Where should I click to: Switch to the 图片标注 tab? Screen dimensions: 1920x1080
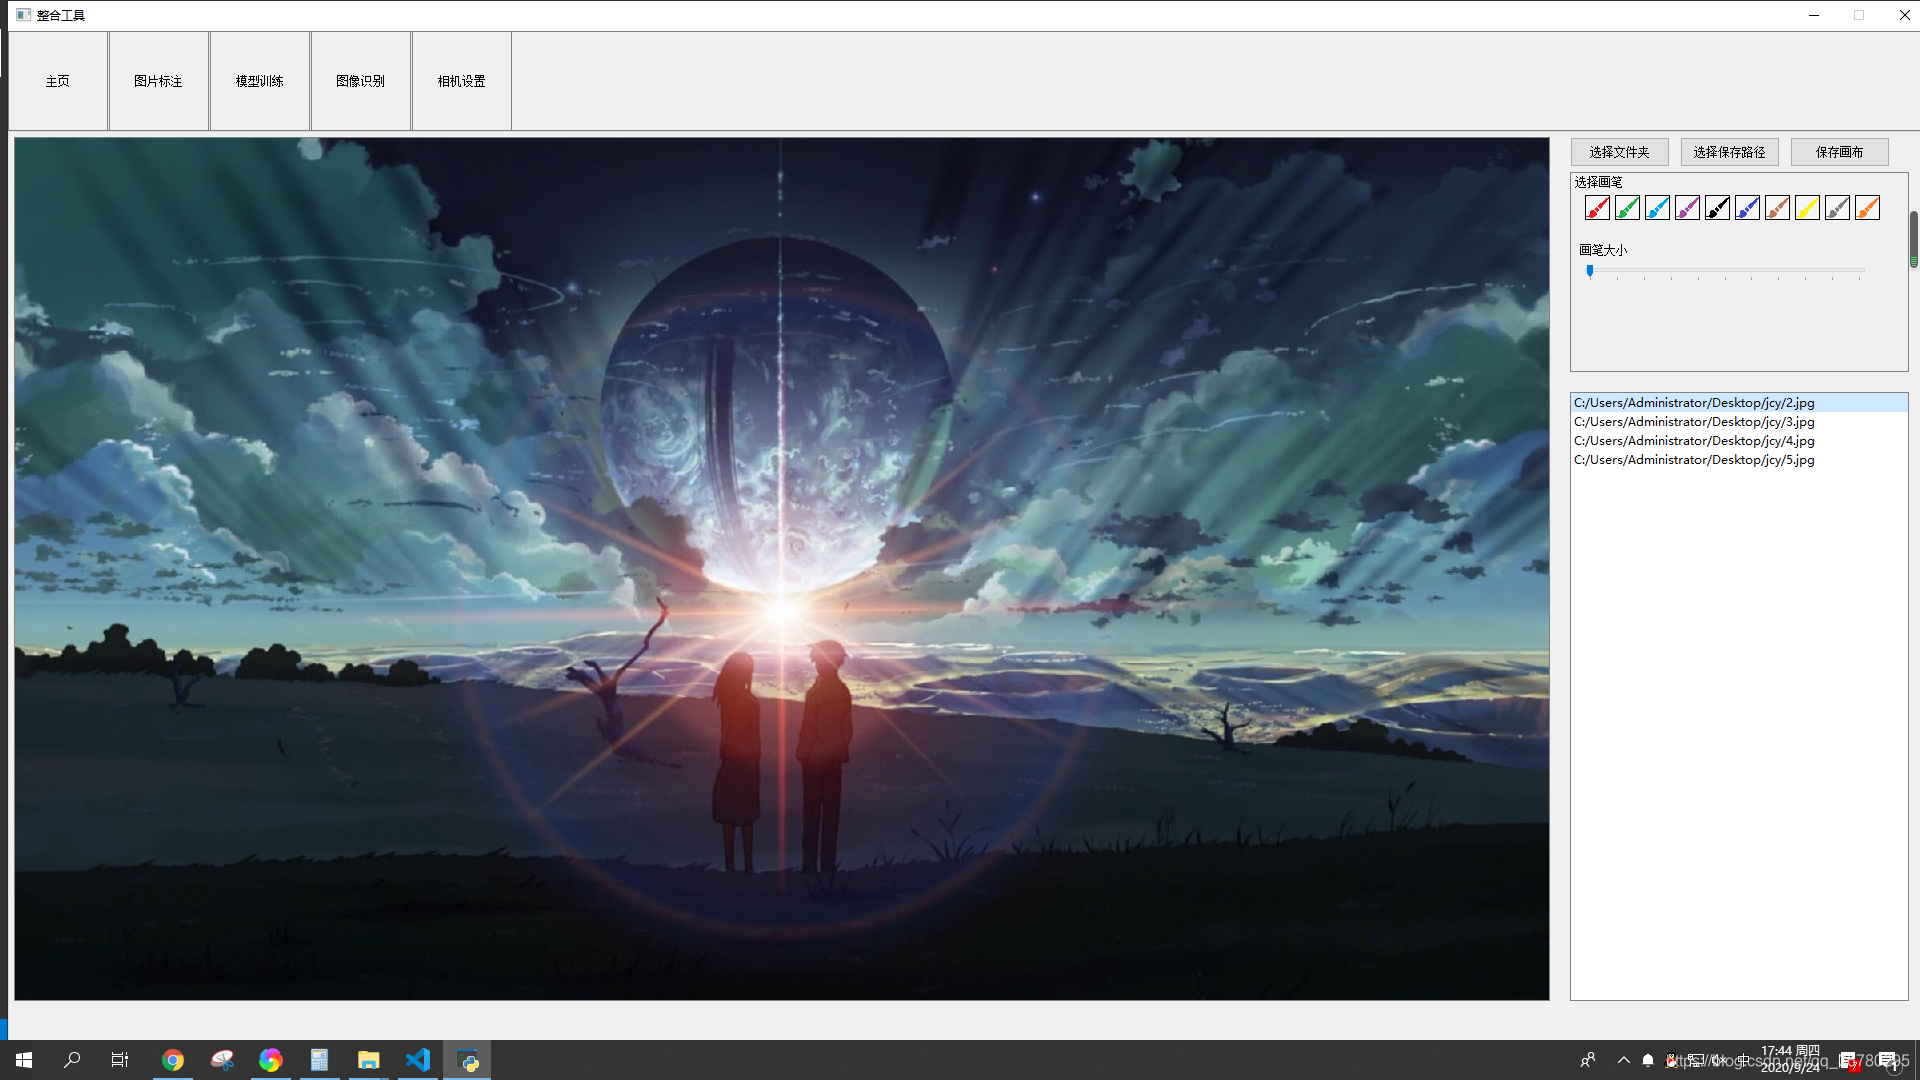click(x=159, y=81)
